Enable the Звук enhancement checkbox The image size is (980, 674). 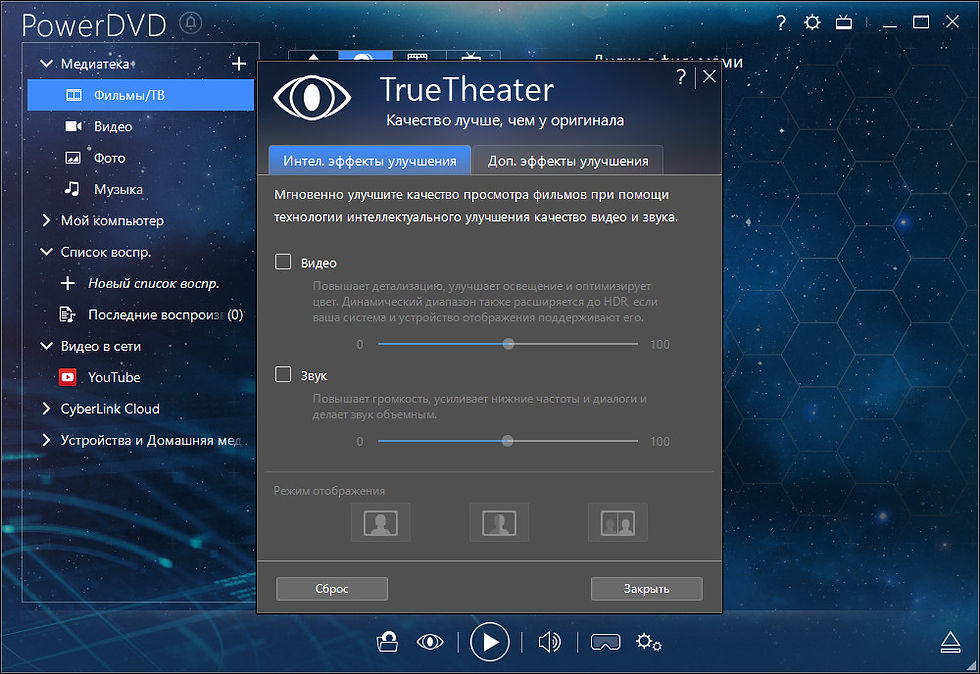[x=283, y=374]
